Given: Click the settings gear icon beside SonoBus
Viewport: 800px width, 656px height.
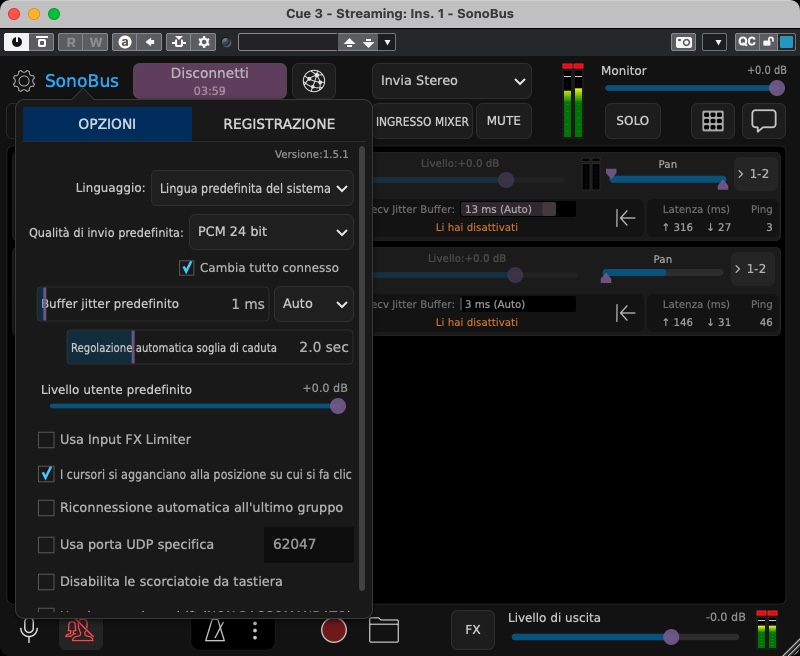Looking at the screenshot, I should (24, 81).
